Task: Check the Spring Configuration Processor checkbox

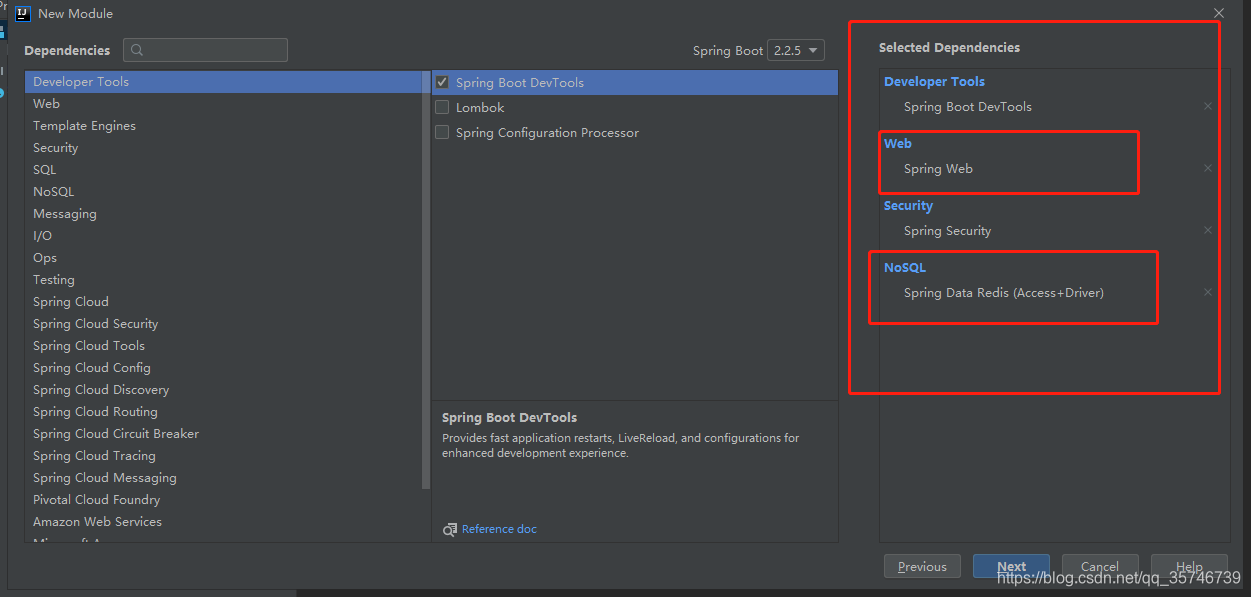Action: [442, 132]
